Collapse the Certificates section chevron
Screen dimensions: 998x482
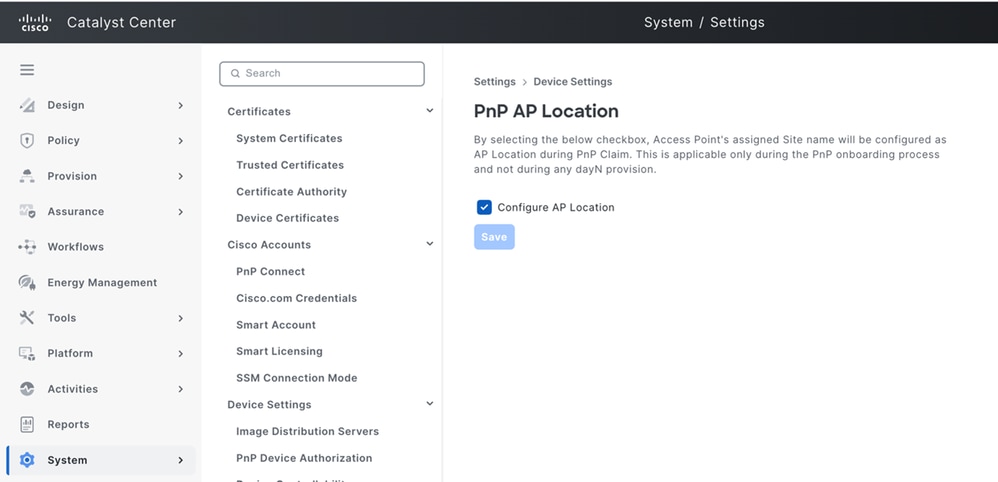coord(430,111)
